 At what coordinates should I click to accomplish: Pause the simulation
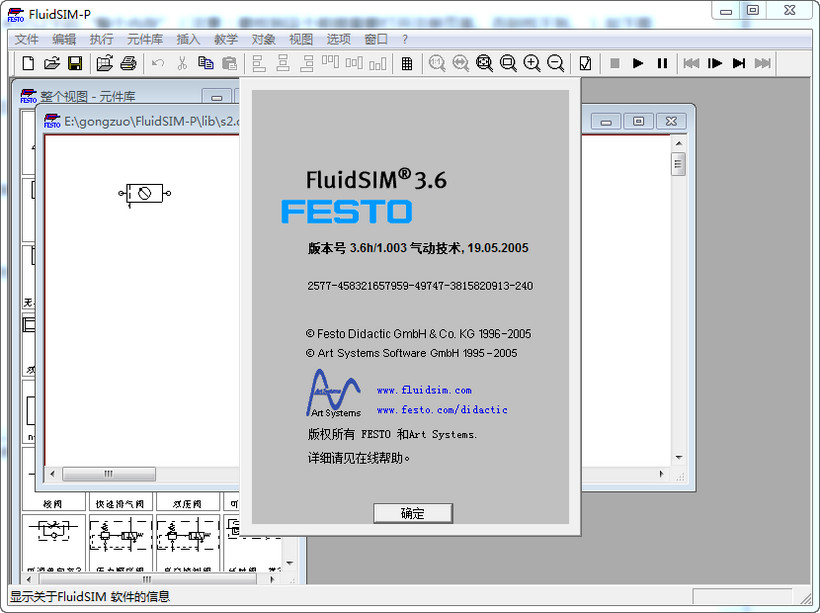pos(662,64)
